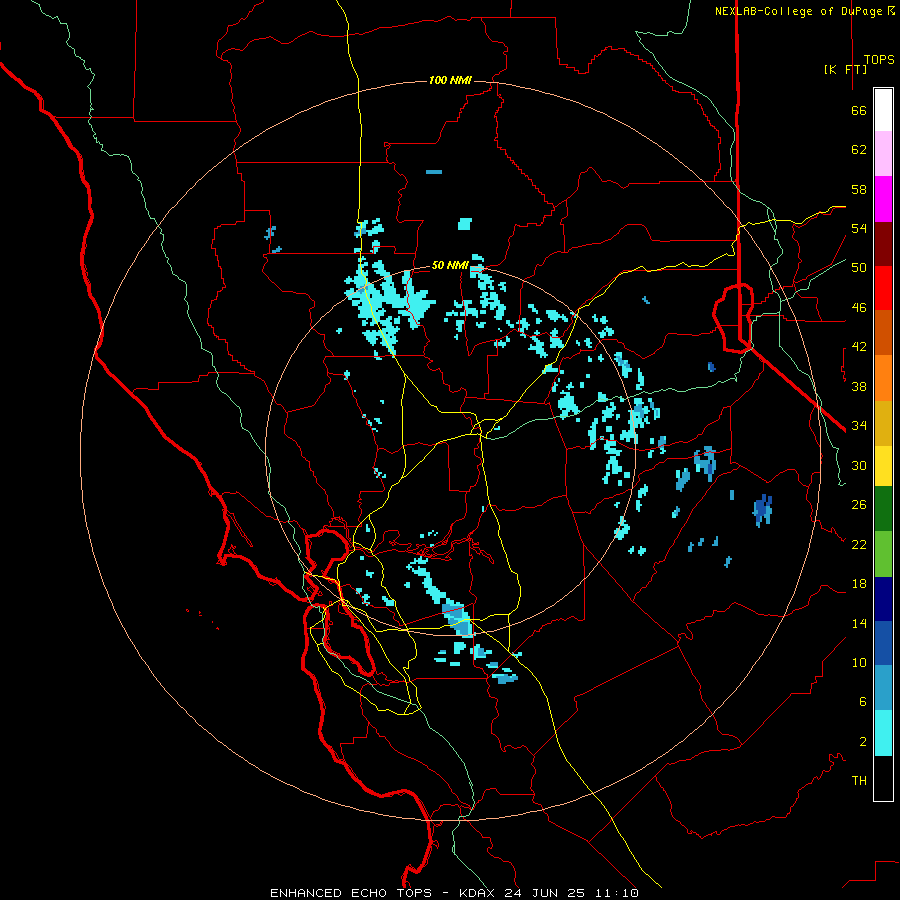
Task: Click the legend value 30
Action: point(859,465)
